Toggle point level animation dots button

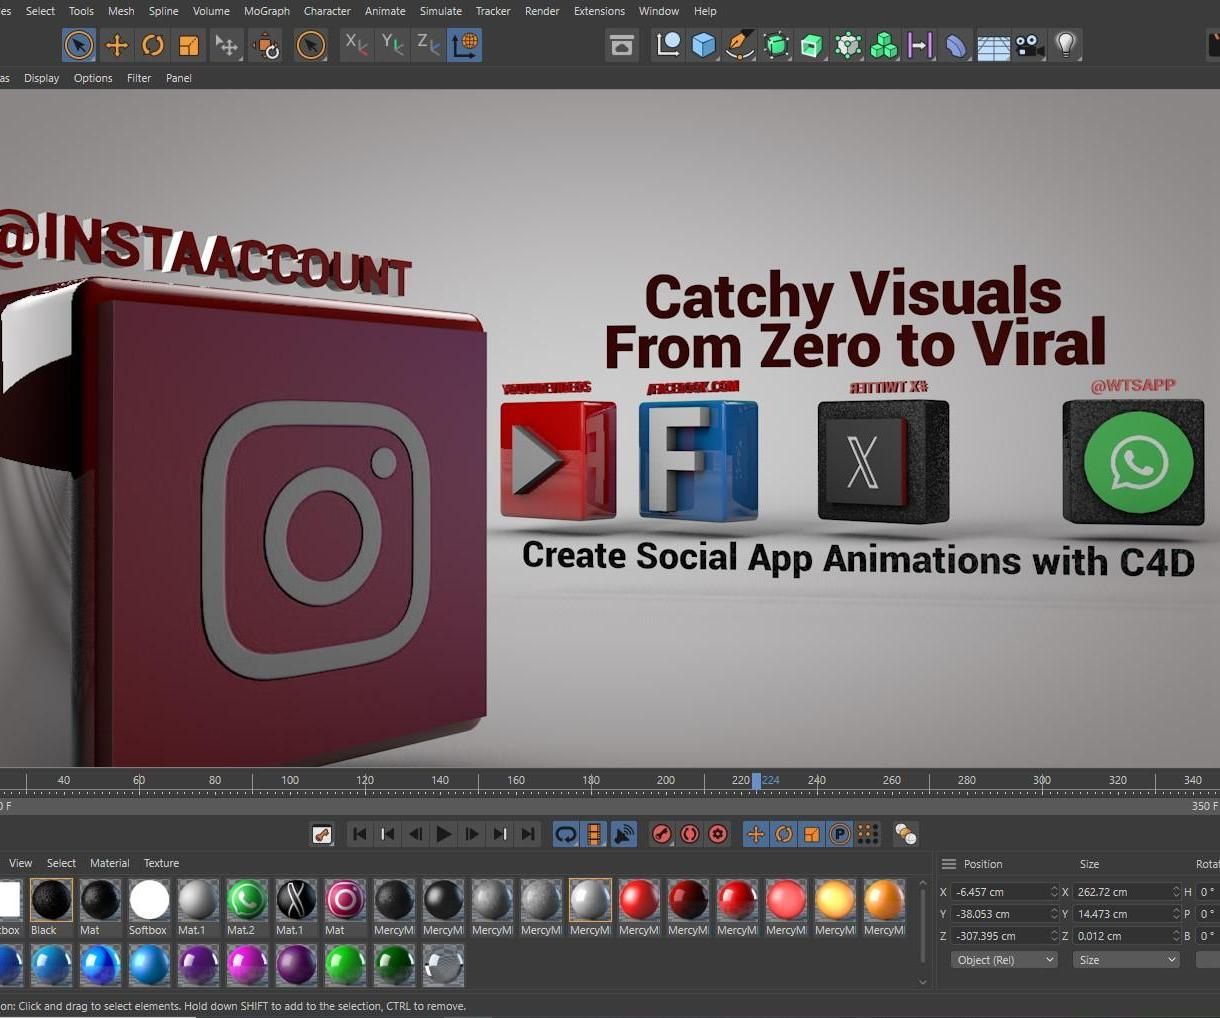pyautogui.click(x=868, y=834)
